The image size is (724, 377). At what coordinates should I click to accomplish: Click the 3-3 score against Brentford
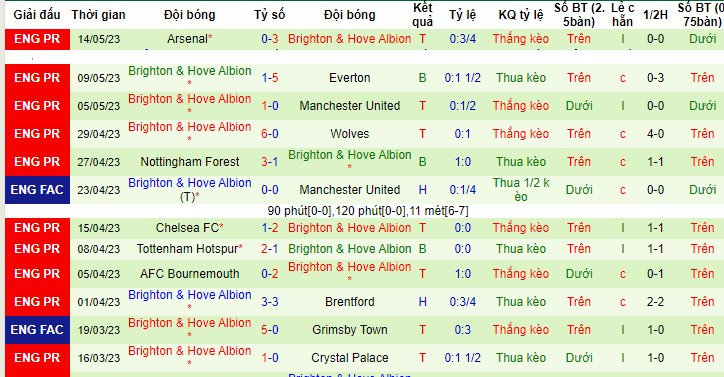[x=270, y=302]
